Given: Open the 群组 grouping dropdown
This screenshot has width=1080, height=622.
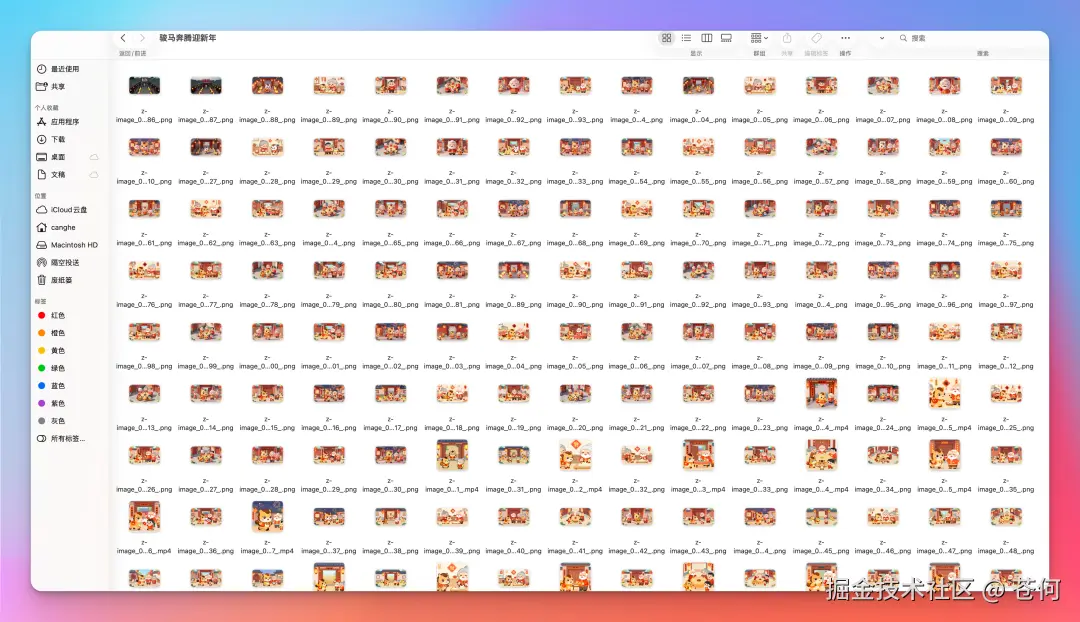Looking at the screenshot, I should pyautogui.click(x=759, y=38).
